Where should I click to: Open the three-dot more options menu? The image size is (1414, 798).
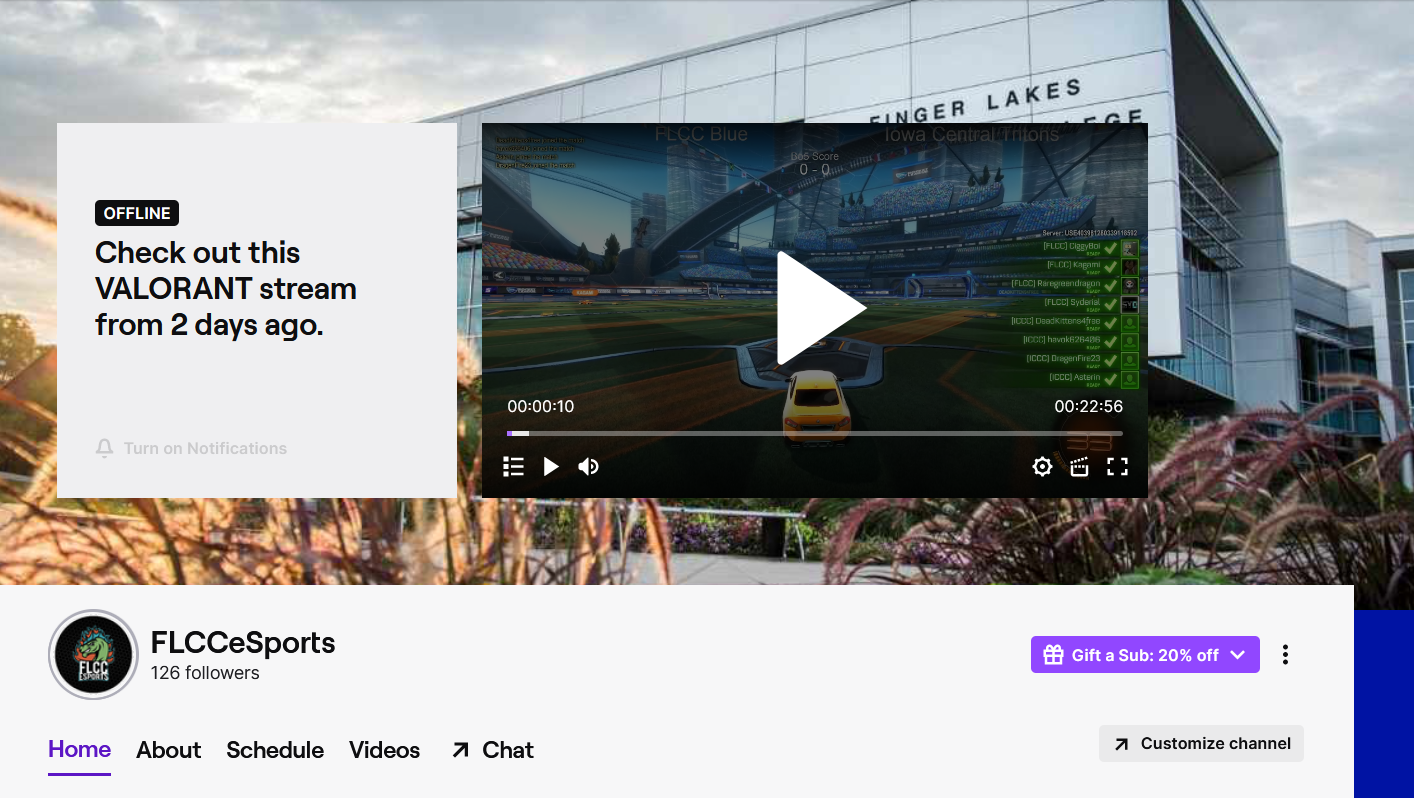point(1285,655)
